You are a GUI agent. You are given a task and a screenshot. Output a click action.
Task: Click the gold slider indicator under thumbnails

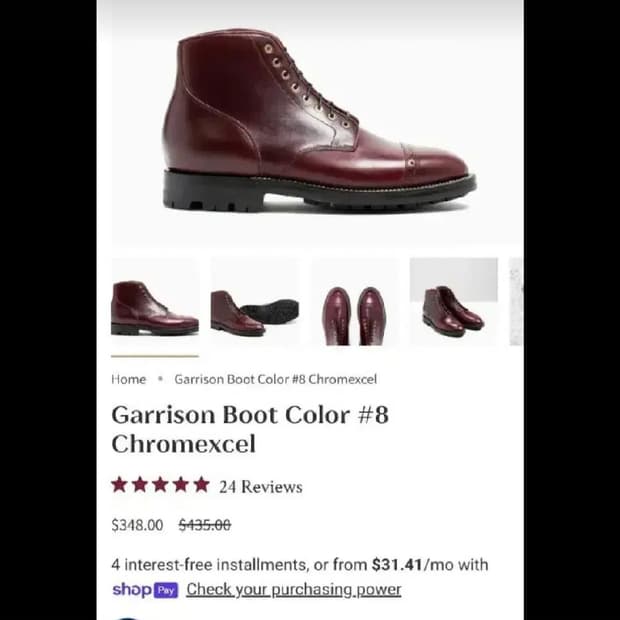pos(155,356)
